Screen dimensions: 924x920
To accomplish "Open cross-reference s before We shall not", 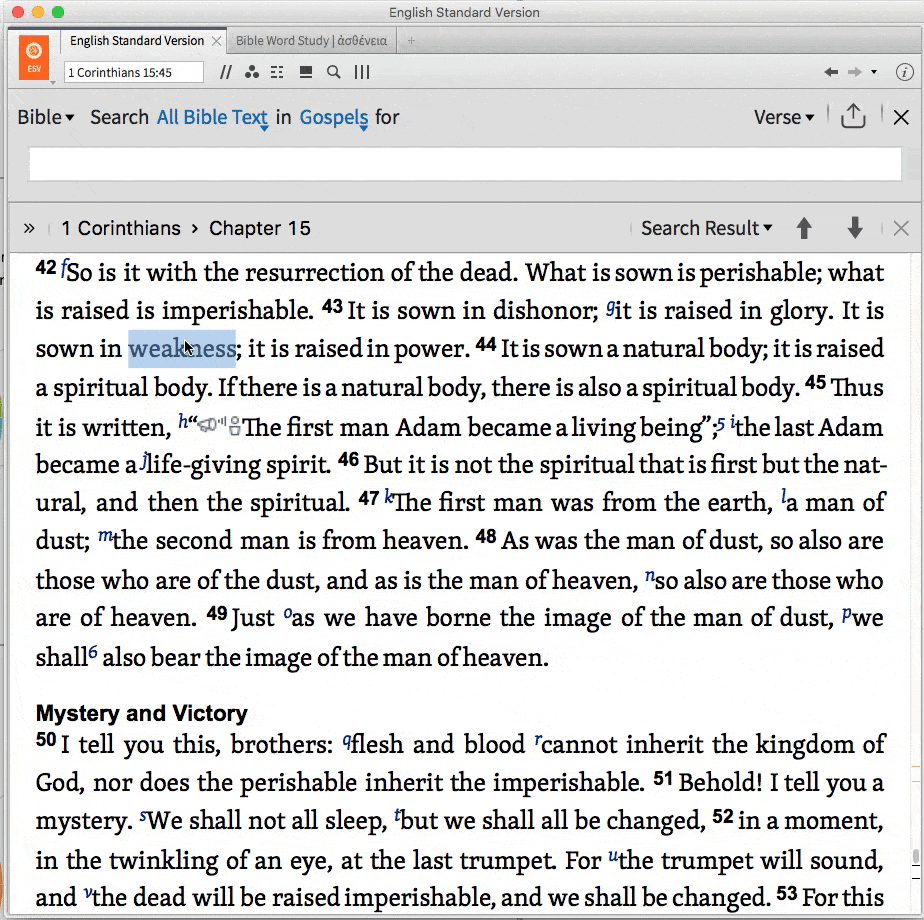I will (143, 816).
